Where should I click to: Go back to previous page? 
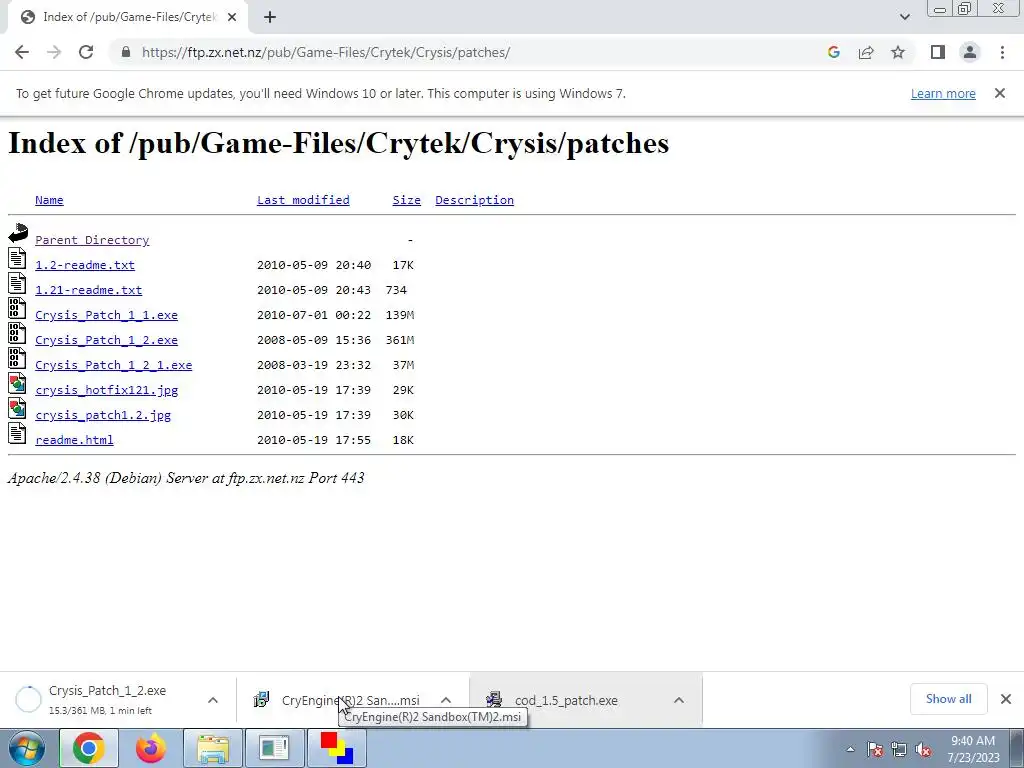(22, 52)
